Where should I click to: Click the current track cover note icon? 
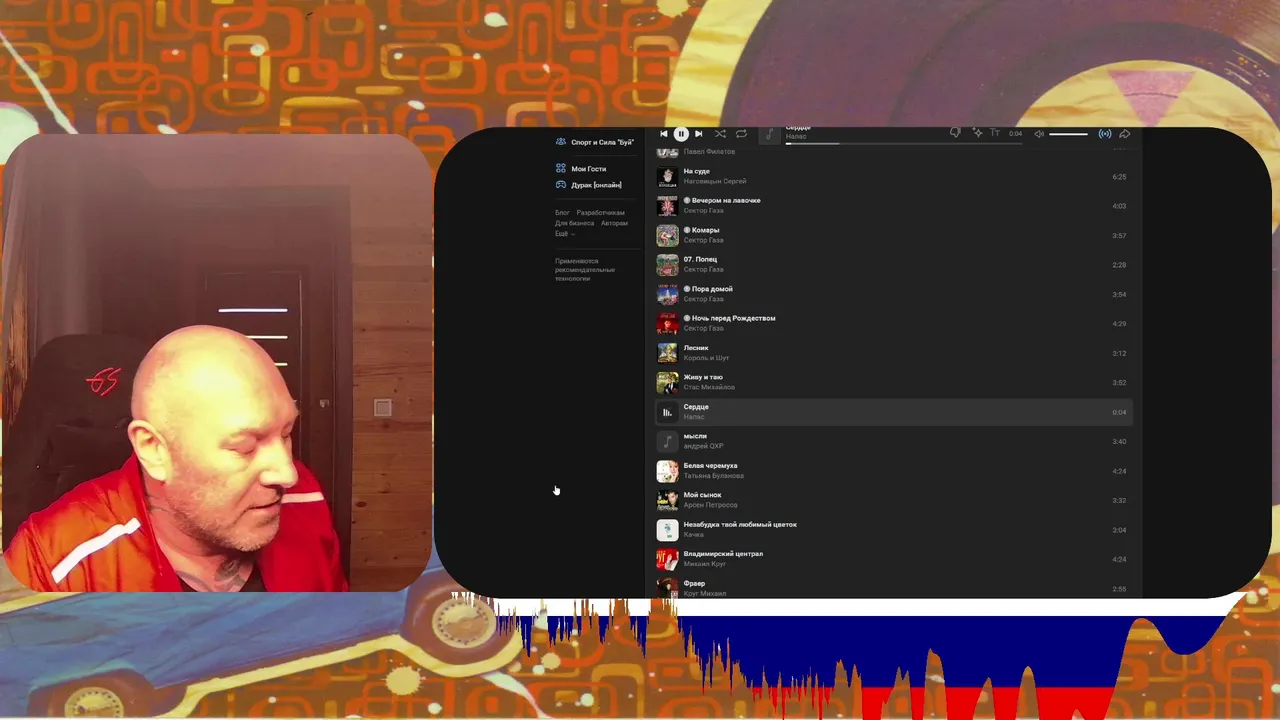[769, 134]
